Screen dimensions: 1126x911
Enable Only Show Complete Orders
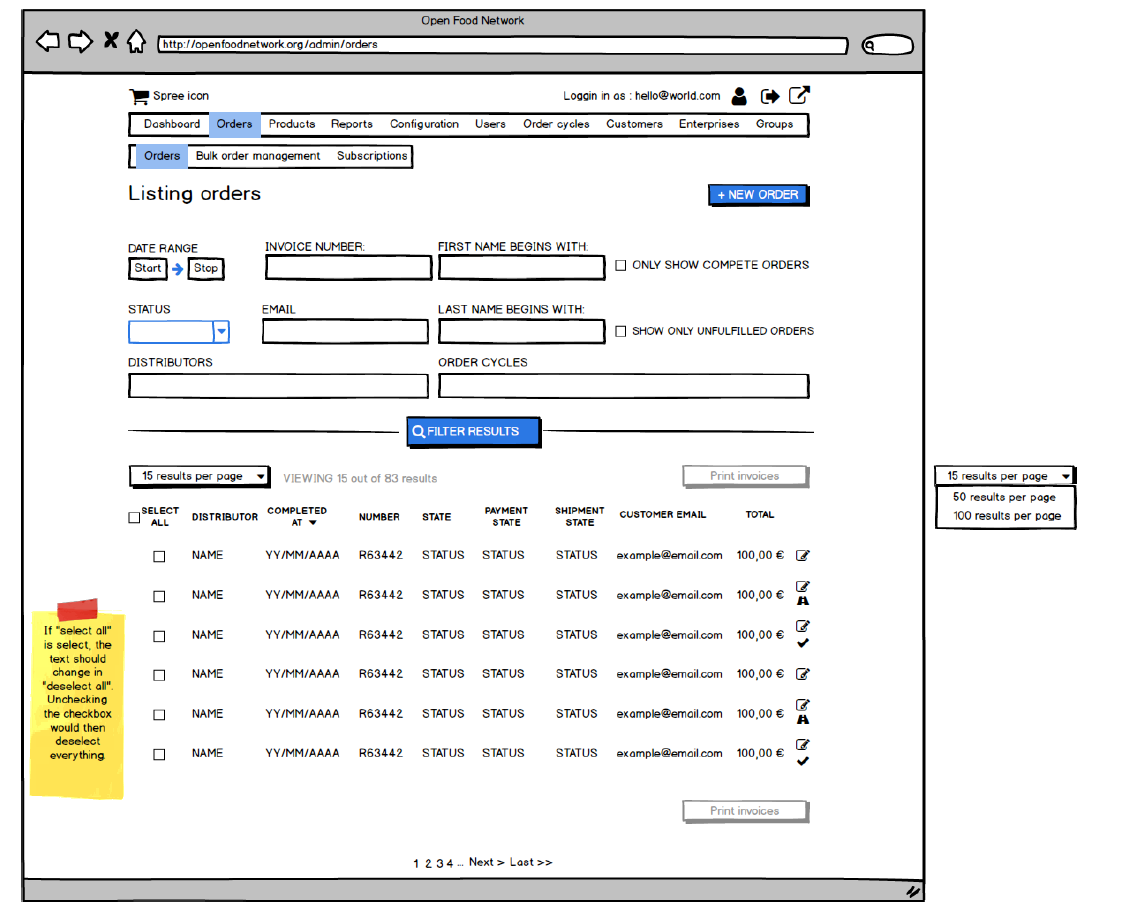click(620, 266)
